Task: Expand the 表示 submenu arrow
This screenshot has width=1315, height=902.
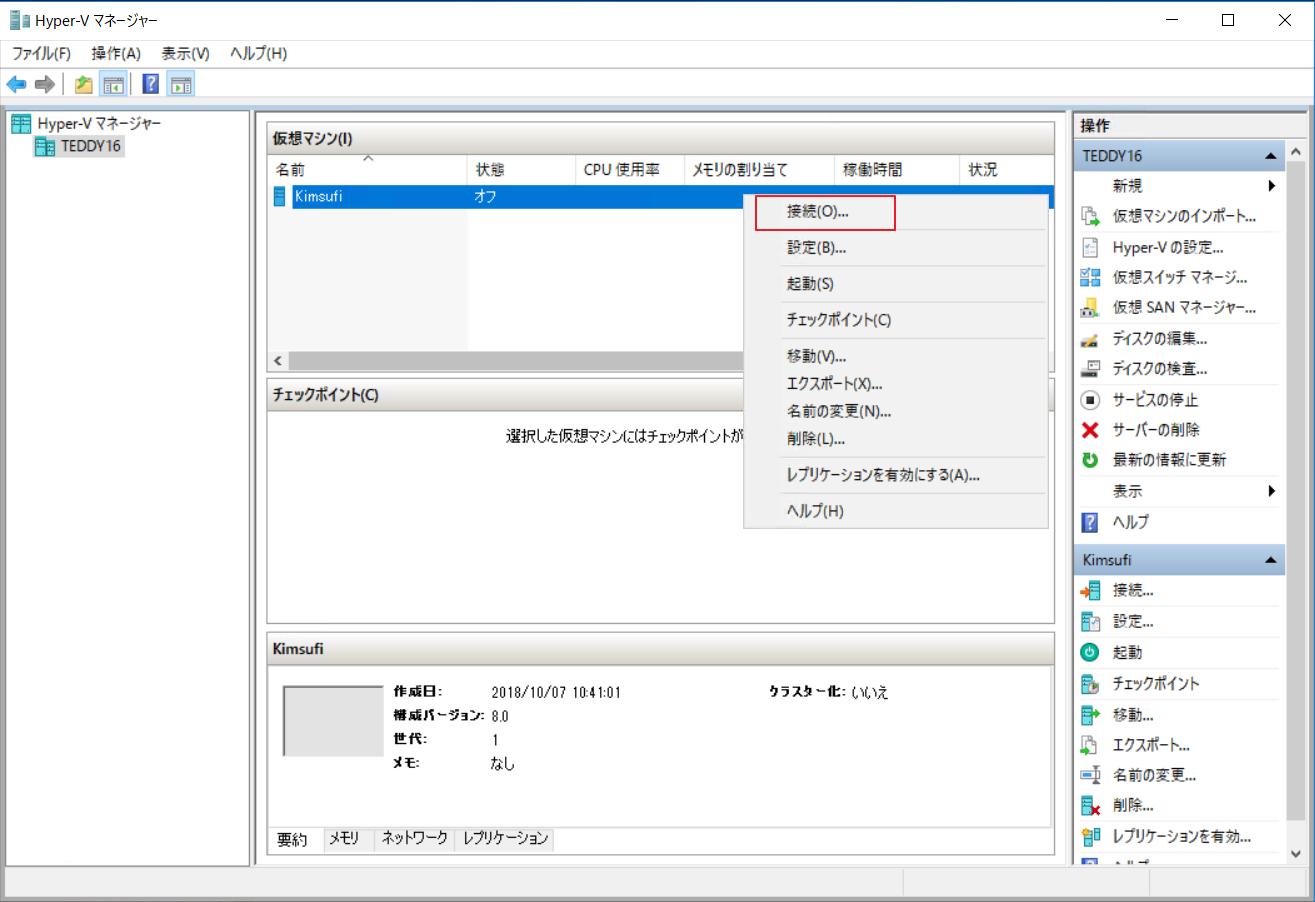Action: tap(1272, 490)
